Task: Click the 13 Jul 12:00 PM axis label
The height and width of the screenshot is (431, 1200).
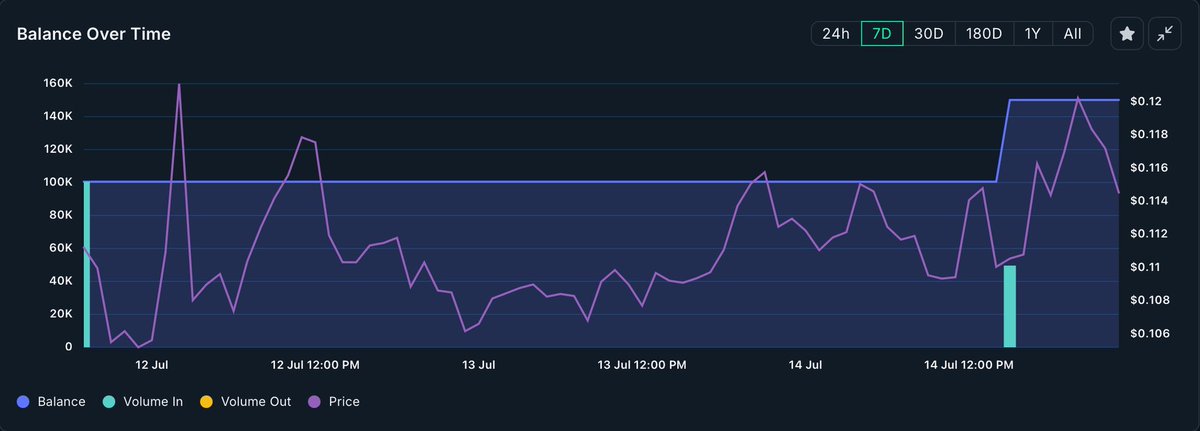Action: click(x=643, y=364)
